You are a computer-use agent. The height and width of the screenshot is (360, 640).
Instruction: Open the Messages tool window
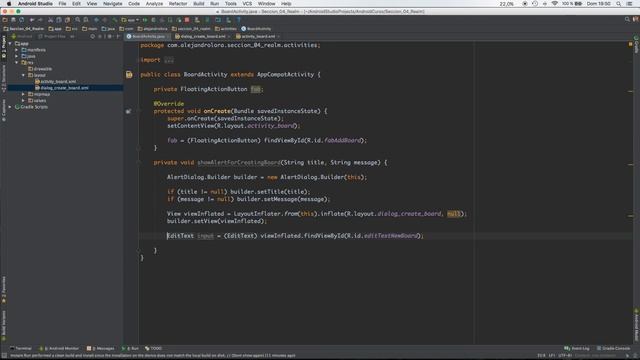(x=100, y=348)
